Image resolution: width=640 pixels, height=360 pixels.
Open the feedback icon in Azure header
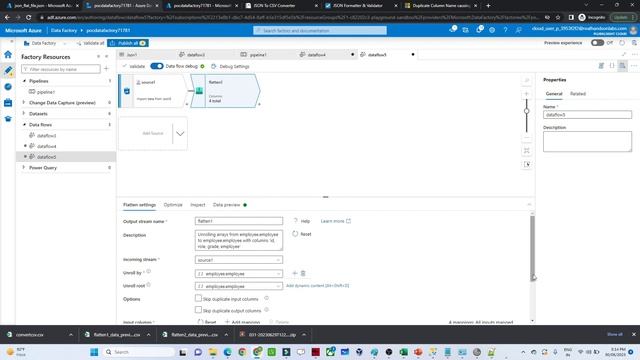click(x=518, y=30)
